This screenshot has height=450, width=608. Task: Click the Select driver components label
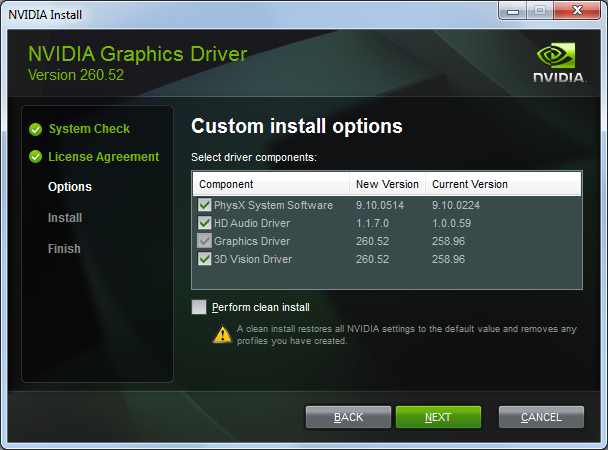pyautogui.click(x=254, y=157)
